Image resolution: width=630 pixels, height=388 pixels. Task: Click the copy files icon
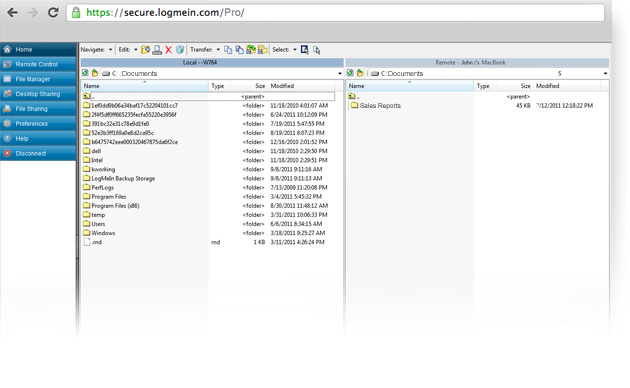pos(228,49)
